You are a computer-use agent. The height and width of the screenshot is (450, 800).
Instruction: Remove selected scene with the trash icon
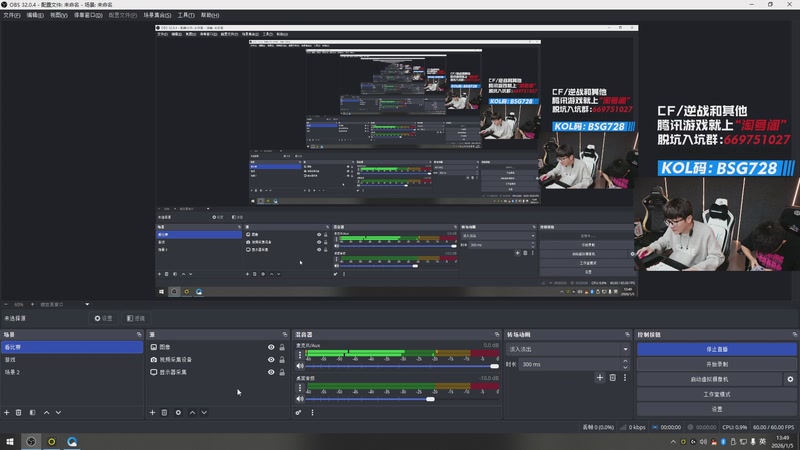pyautogui.click(x=18, y=412)
